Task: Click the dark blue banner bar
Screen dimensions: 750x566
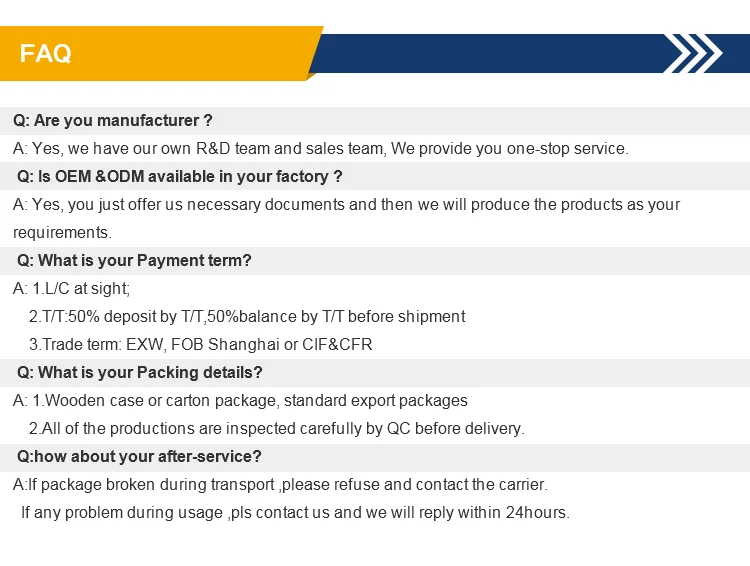Action: tap(529, 53)
